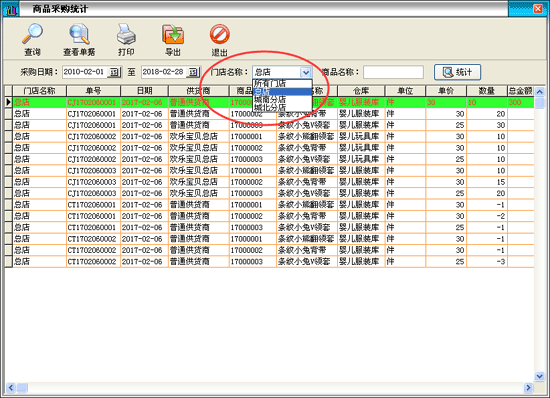Click the 导出 export icon
This screenshot has width=550, height=398.
173,34
